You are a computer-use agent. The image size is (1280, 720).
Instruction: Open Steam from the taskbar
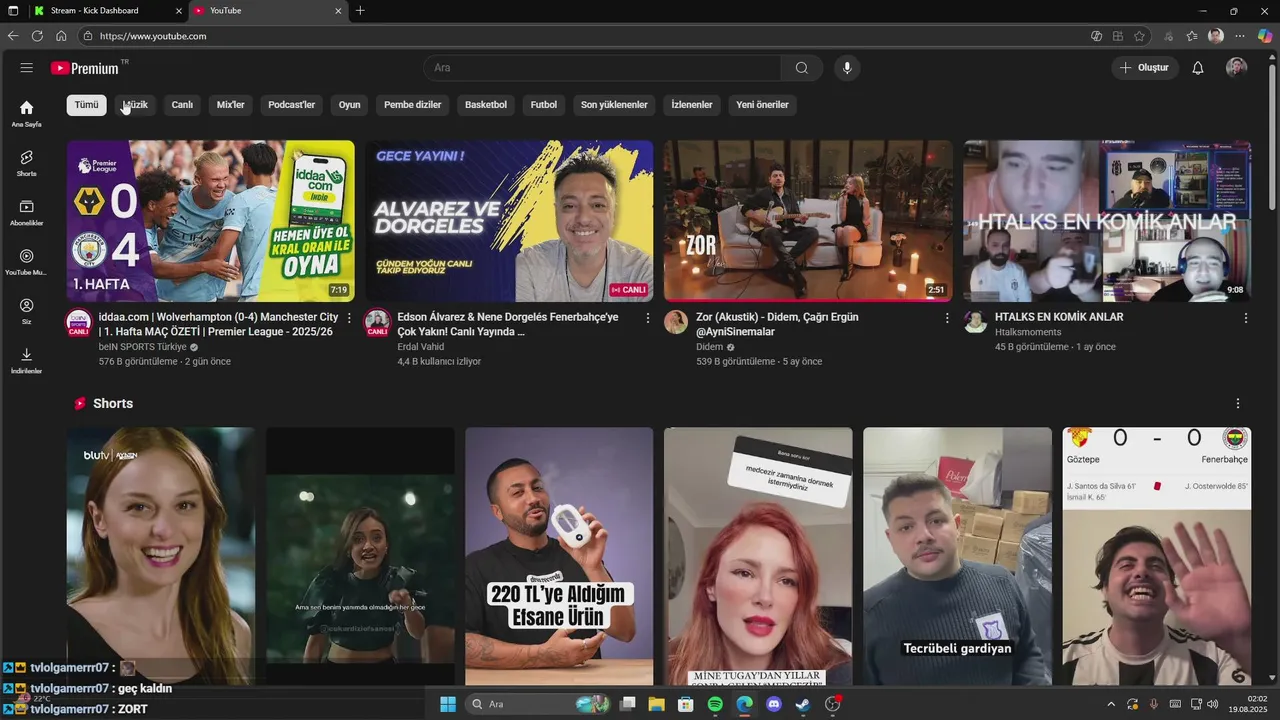coord(803,704)
